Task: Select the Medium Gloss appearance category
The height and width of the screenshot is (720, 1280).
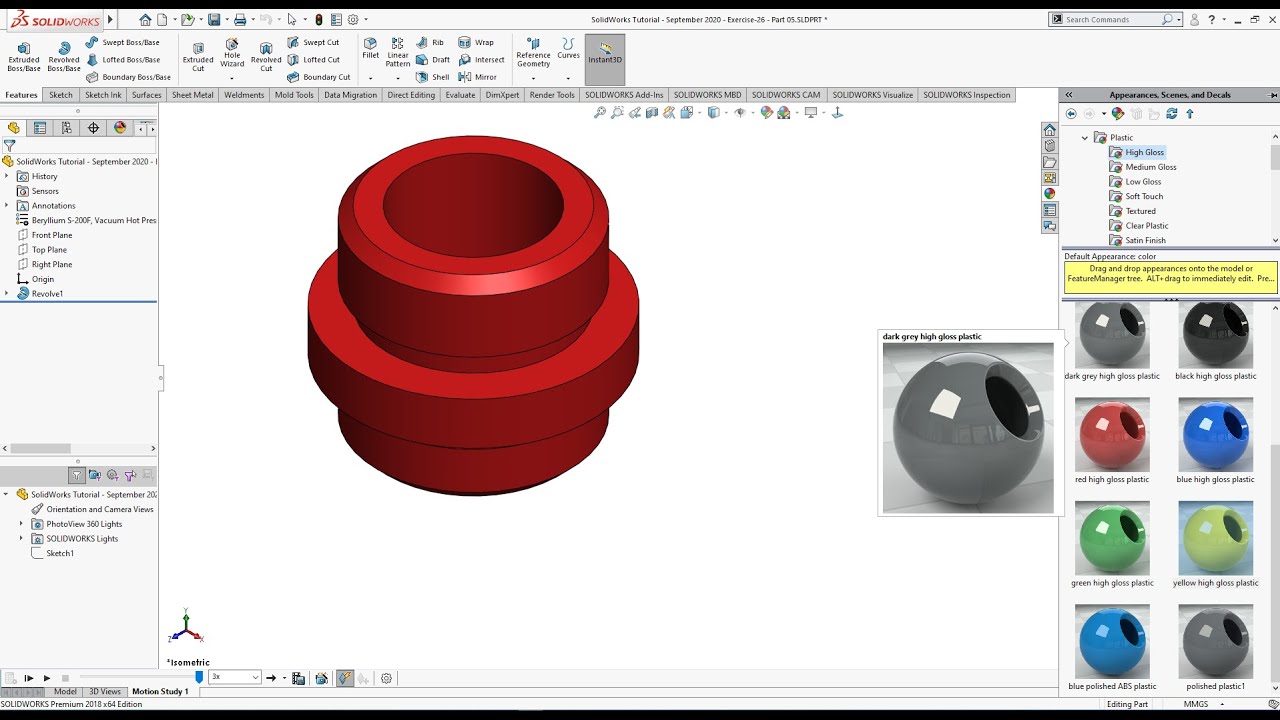Action: point(1151,167)
